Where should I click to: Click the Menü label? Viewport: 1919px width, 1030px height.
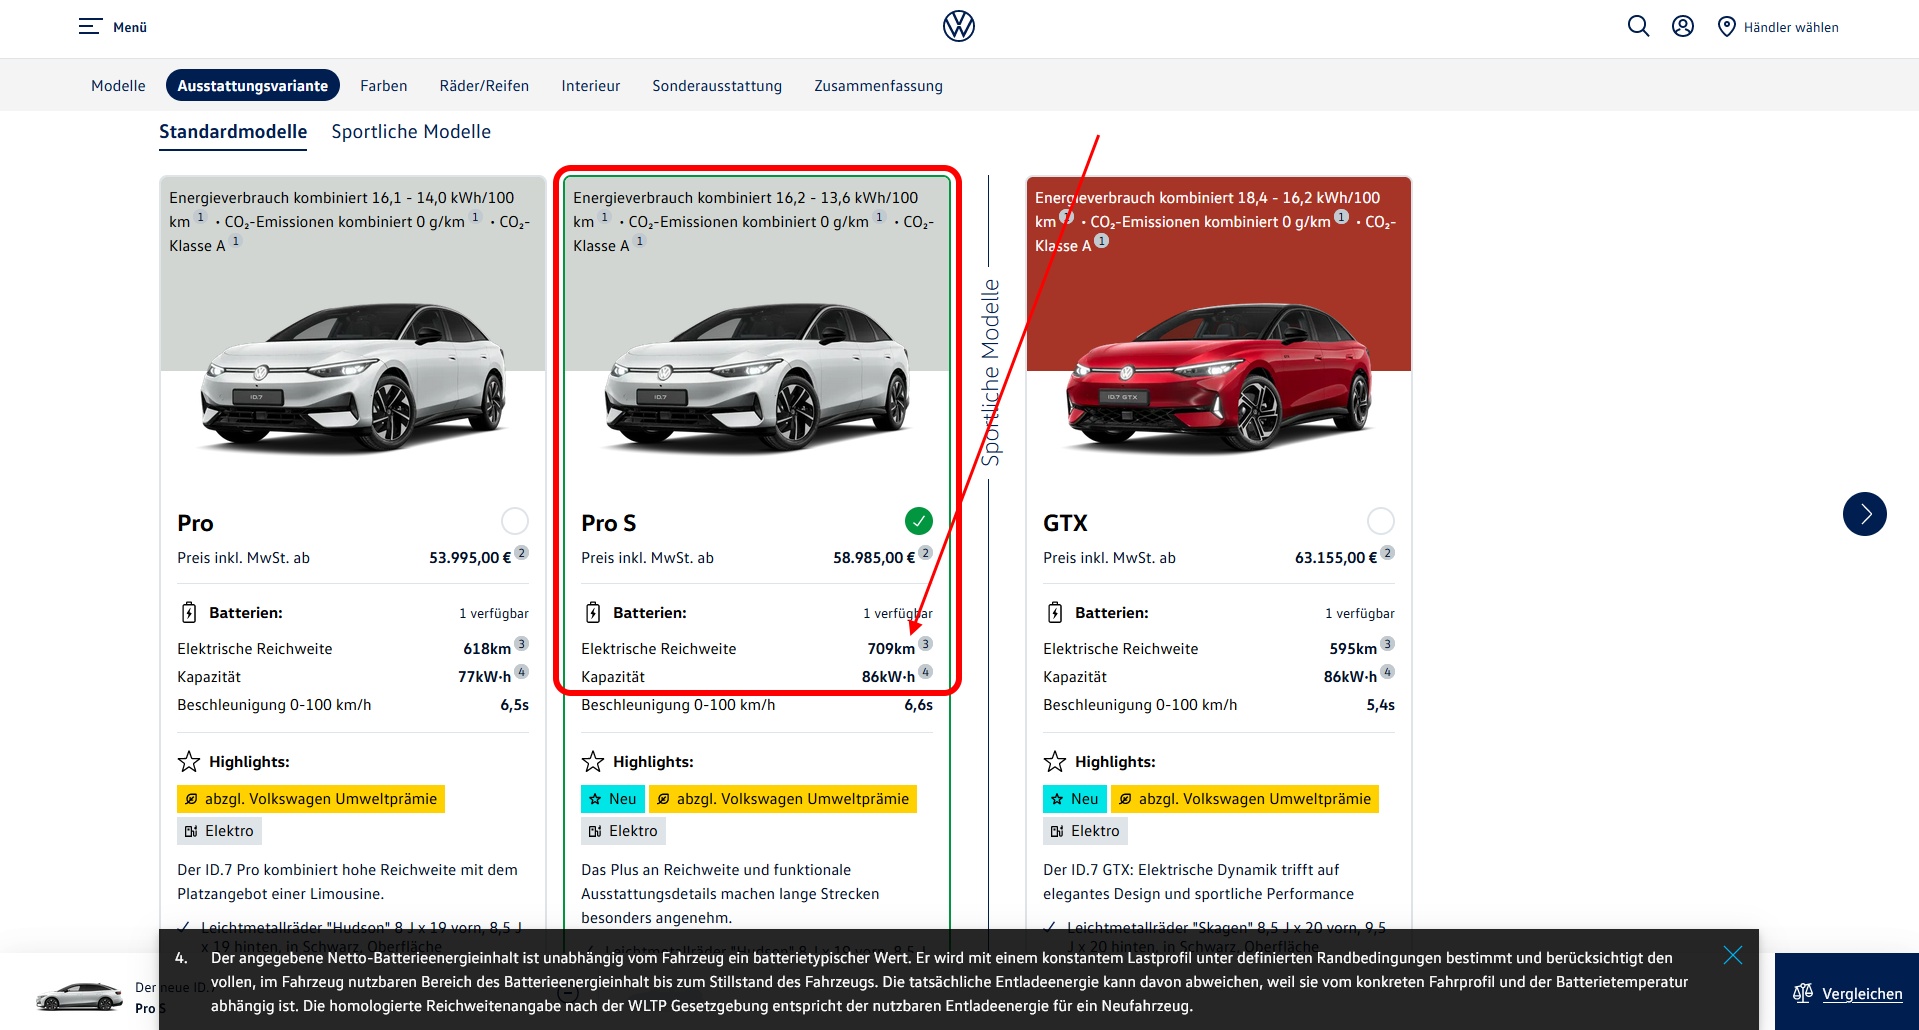[x=130, y=27]
